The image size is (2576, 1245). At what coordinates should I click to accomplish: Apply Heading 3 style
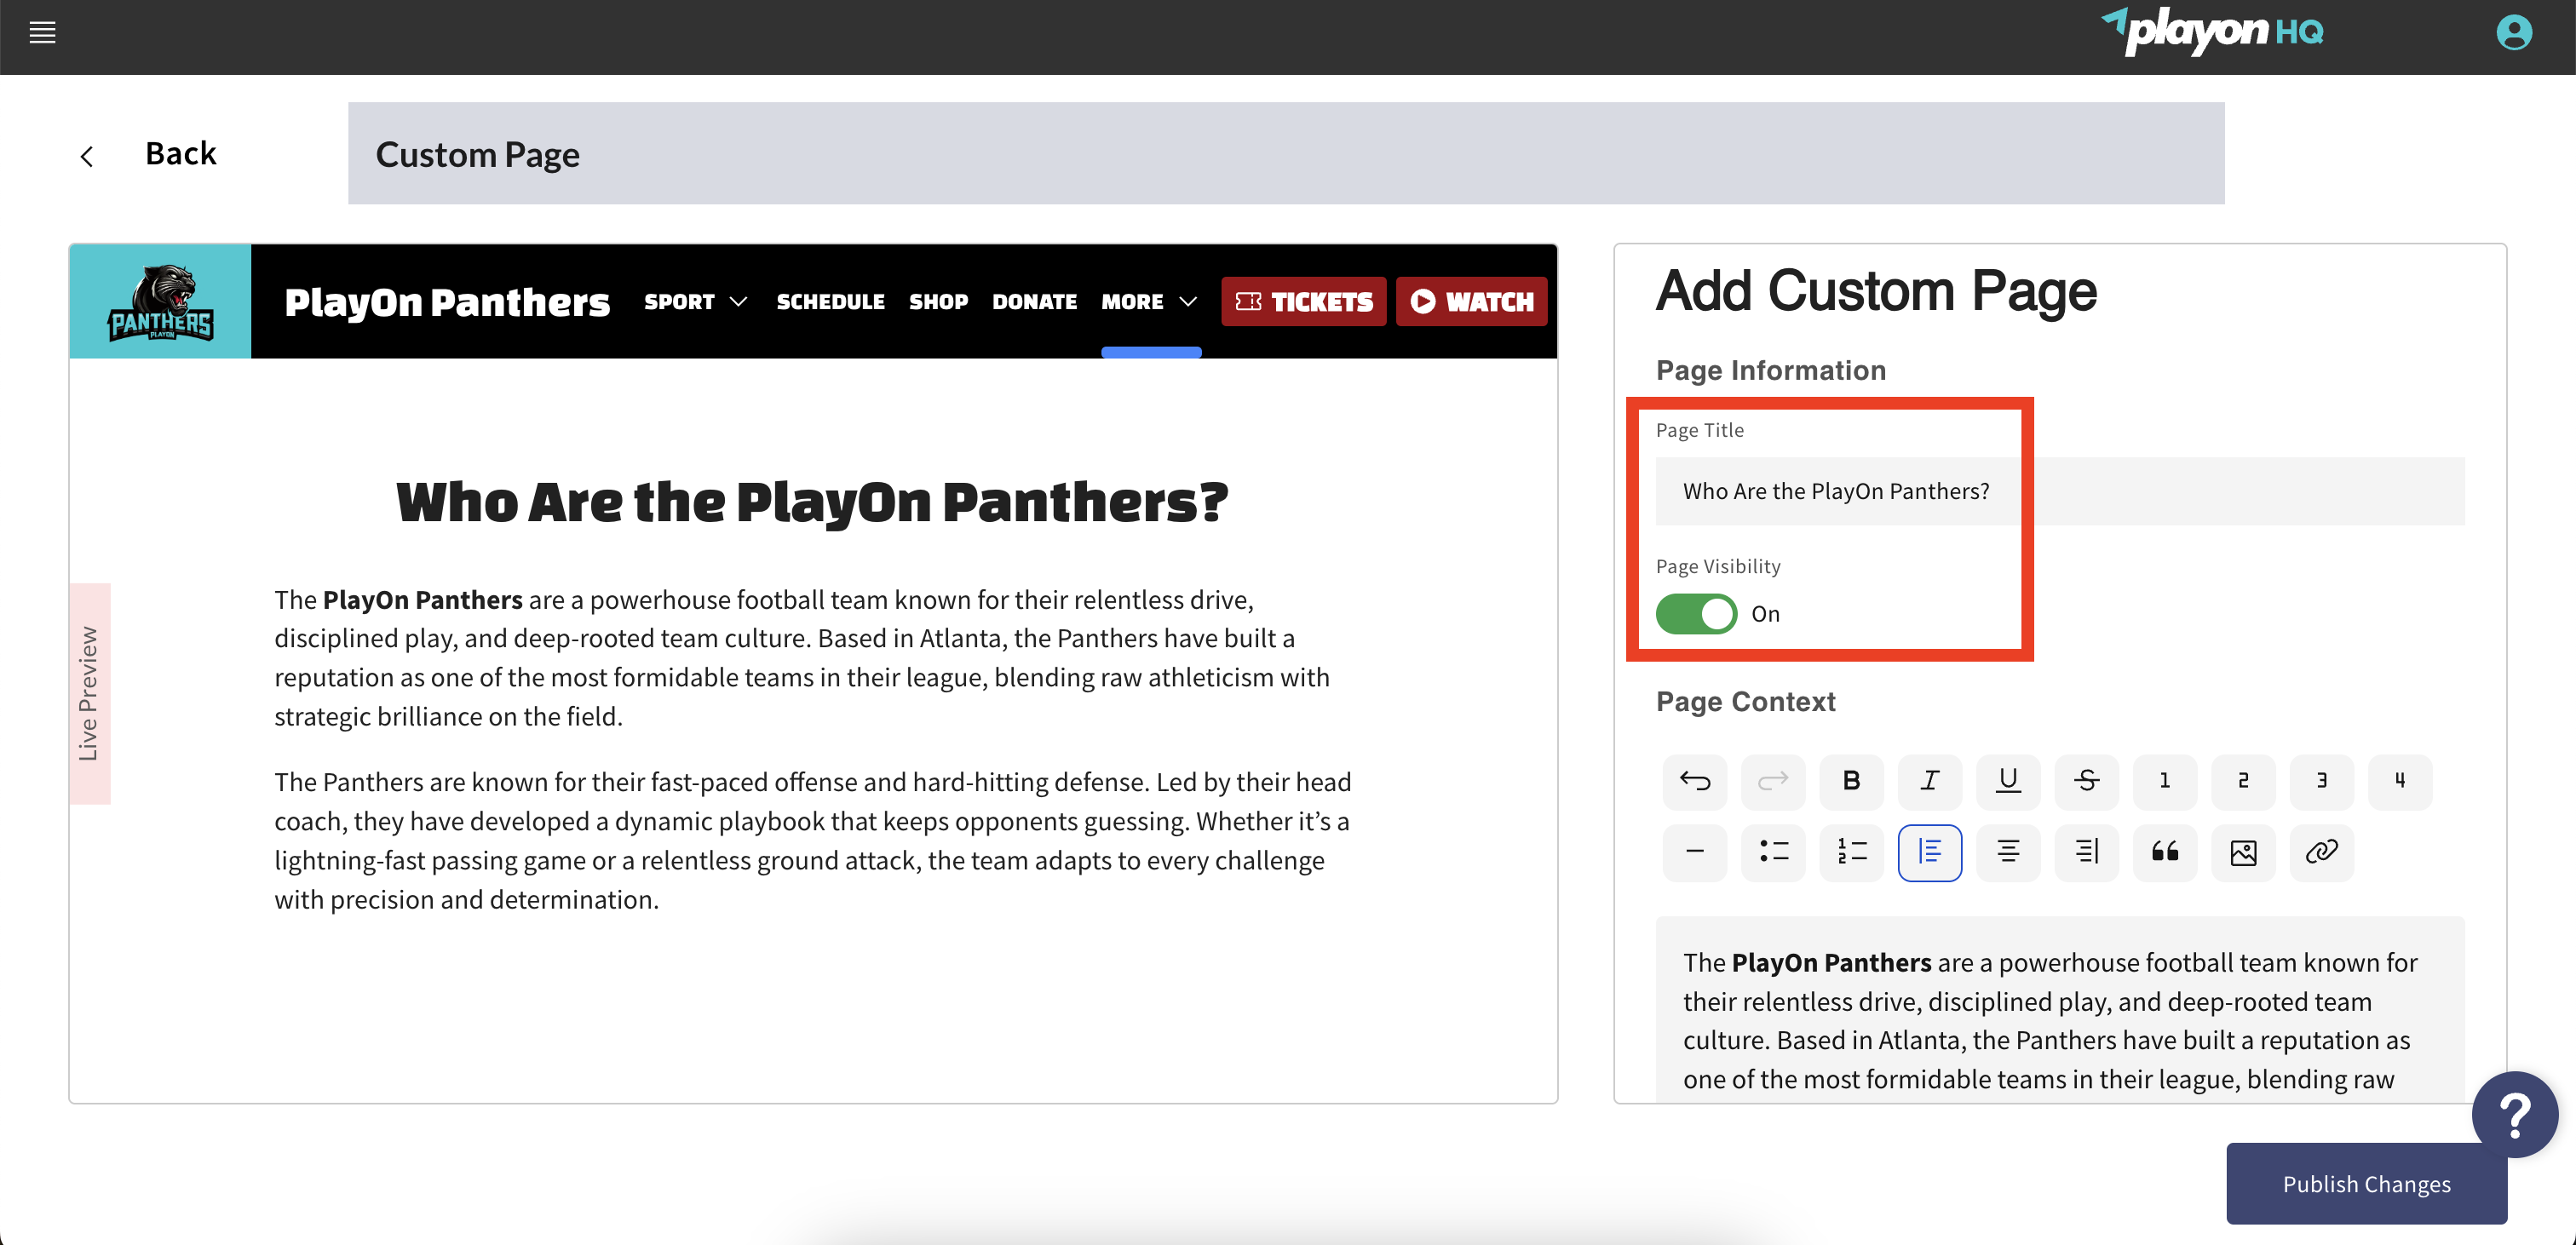pyautogui.click(x=2321, y=781)
